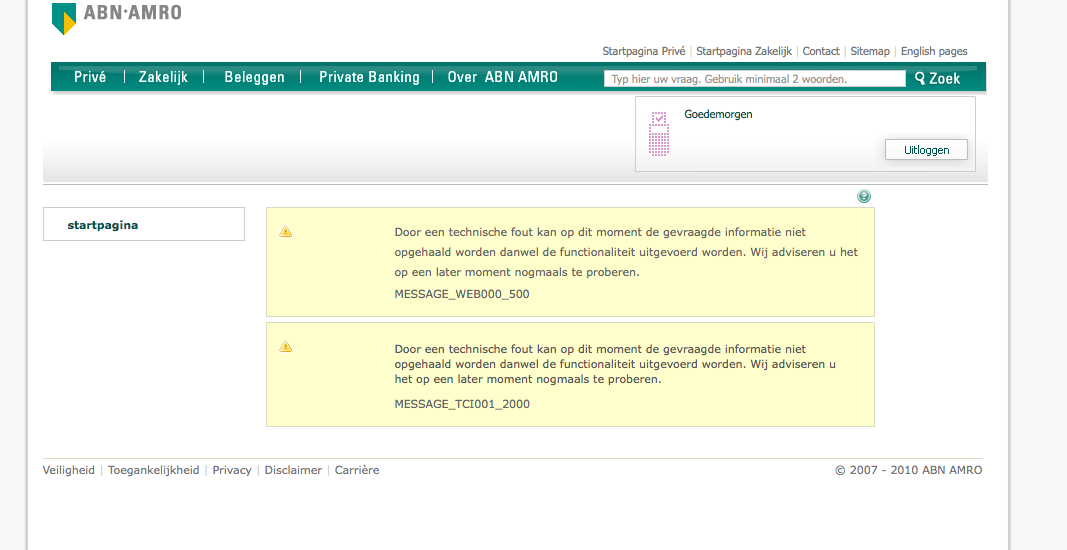This screenshot has width=1067, height=550.
Task: Open the Startpagina Privé link
Action: [x=643, y=51]
